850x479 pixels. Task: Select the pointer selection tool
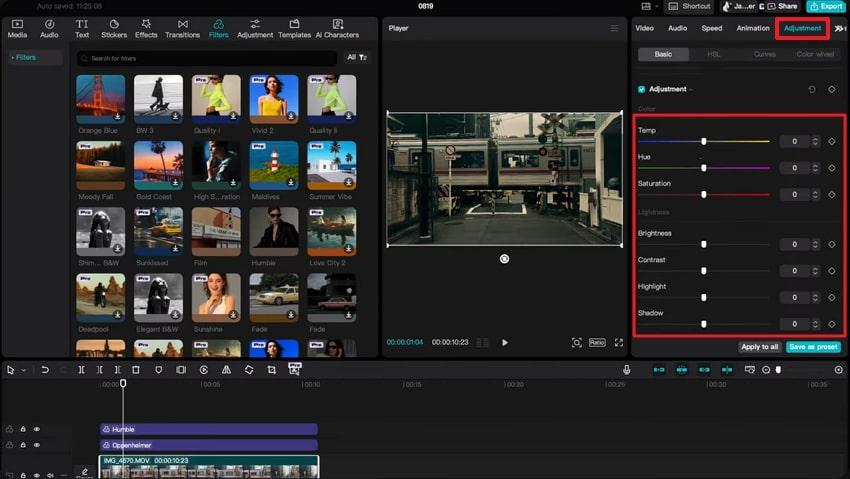[x=10, y=370]
